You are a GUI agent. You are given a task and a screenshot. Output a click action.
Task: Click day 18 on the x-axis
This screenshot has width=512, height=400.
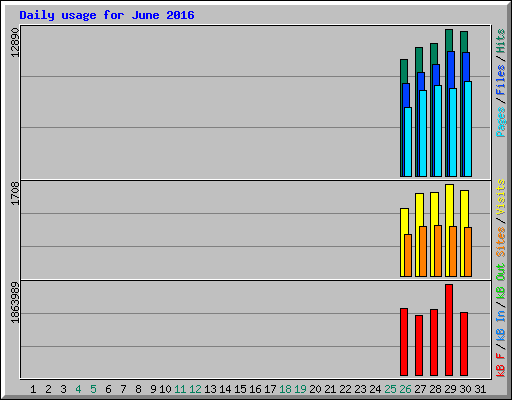click(x=285, y=389)
